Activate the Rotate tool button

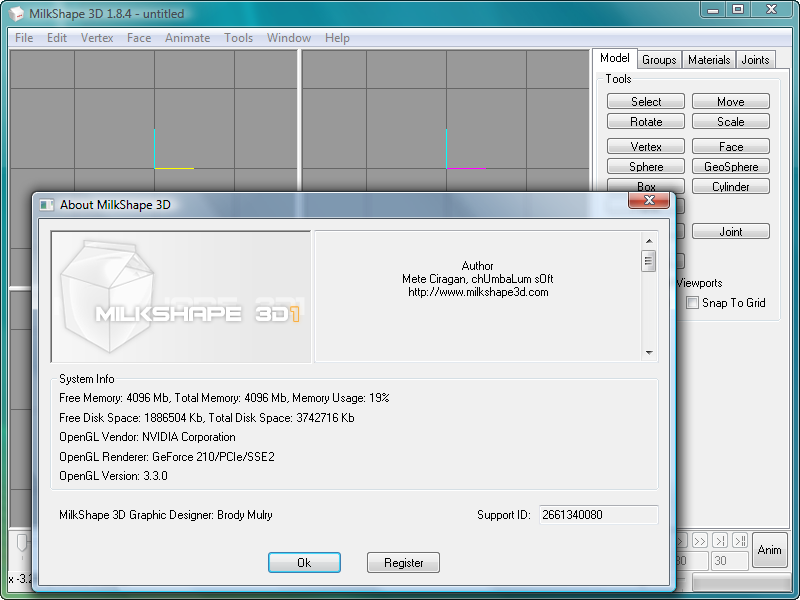click(645, 121)
